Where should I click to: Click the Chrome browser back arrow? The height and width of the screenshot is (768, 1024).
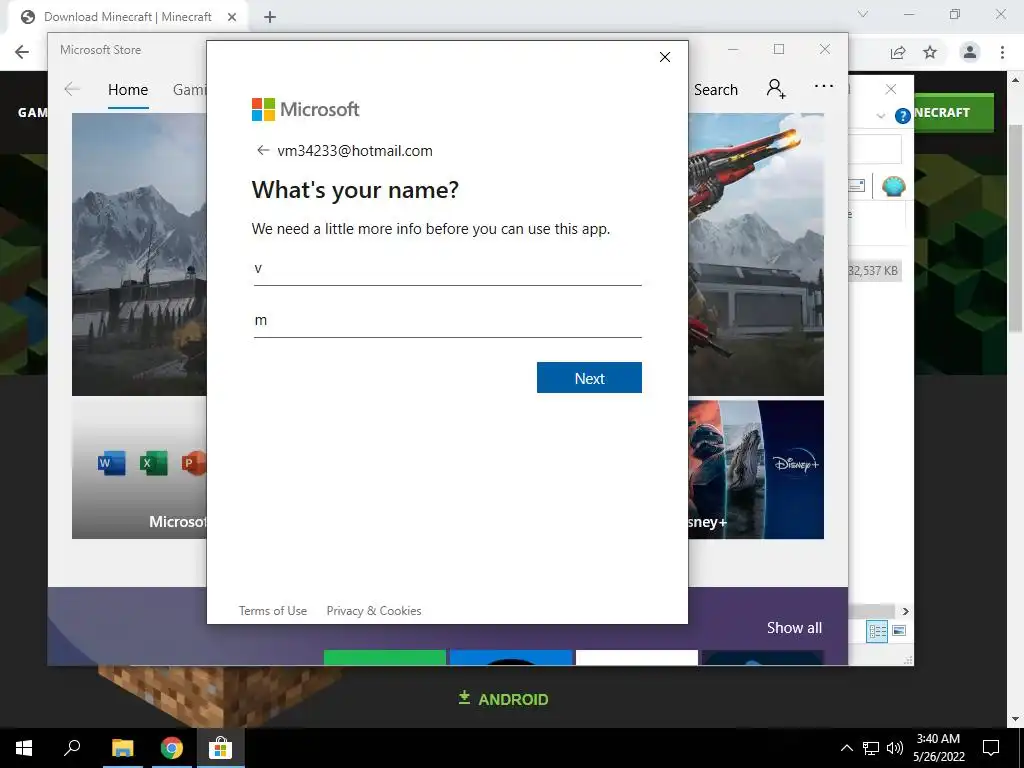[x=22, y=52]
